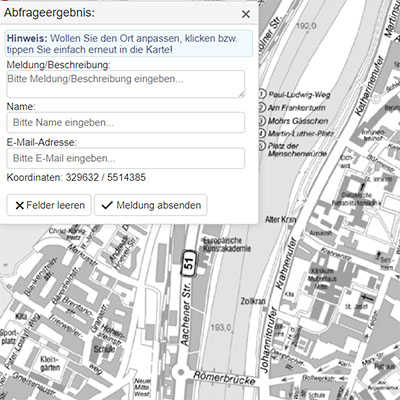Click the Johanniterufer street label

[269, 340]
